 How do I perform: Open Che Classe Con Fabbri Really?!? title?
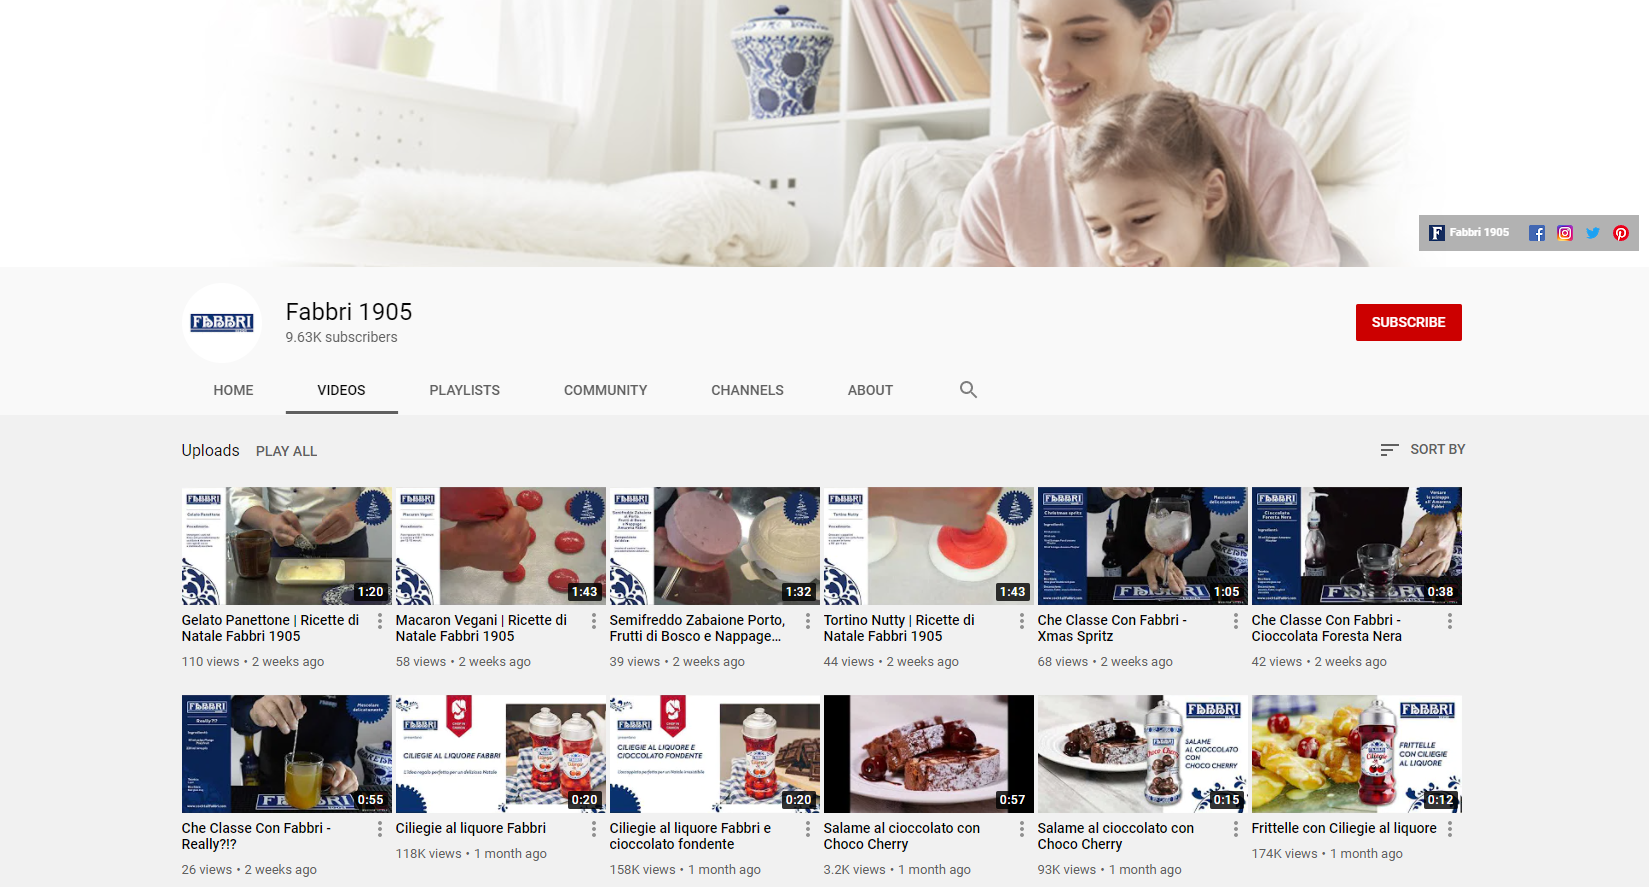256,836
